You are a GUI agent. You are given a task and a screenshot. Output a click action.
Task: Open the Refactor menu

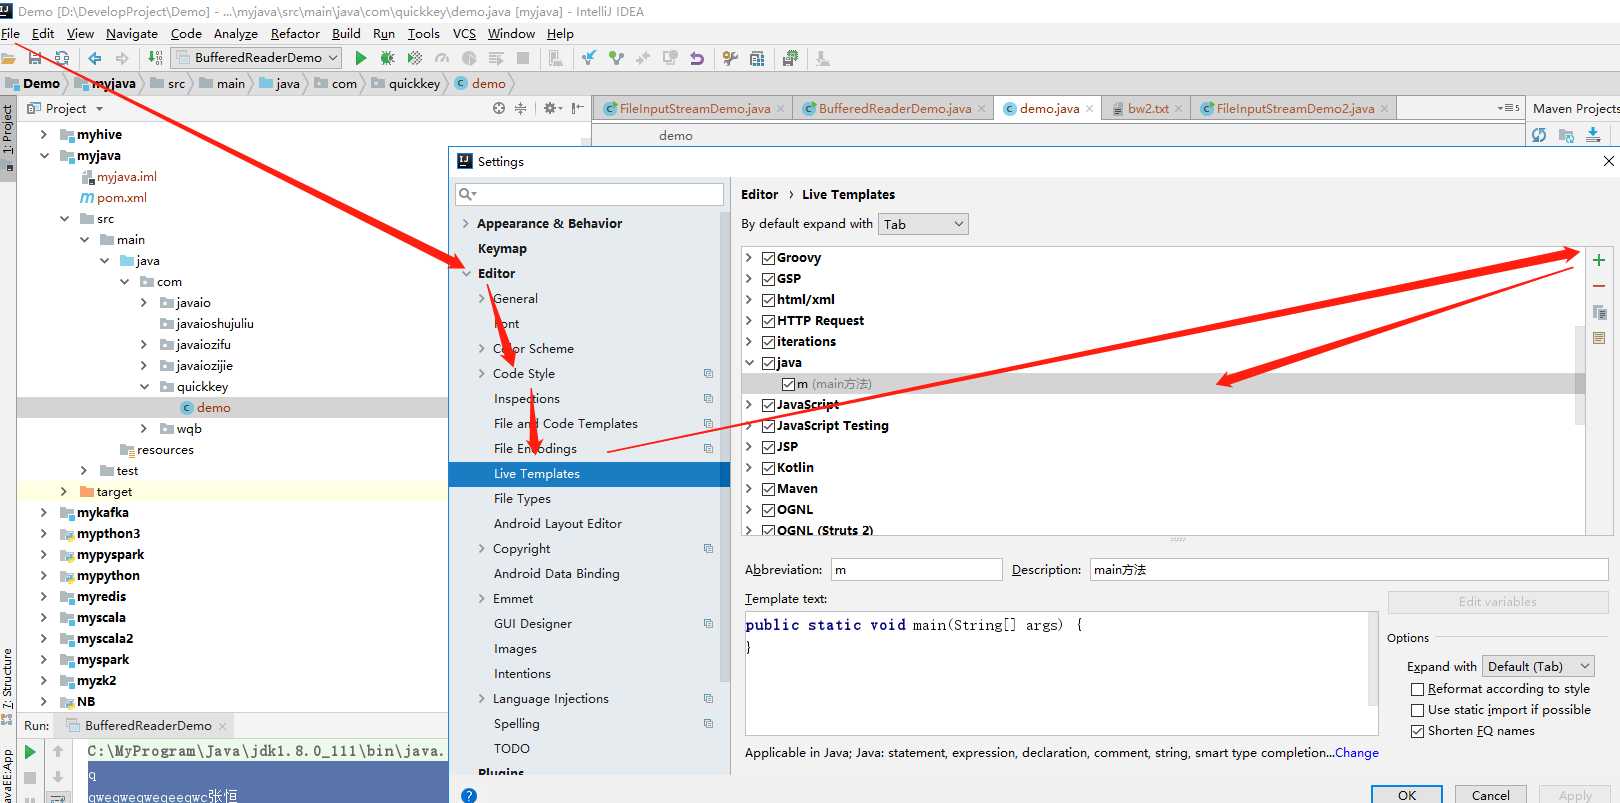[x=295, y=33]
